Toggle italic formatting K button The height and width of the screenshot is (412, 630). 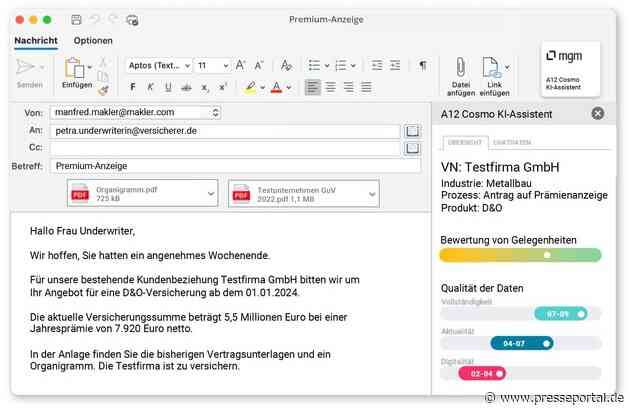pyautogui.click(x=150, y=87)
